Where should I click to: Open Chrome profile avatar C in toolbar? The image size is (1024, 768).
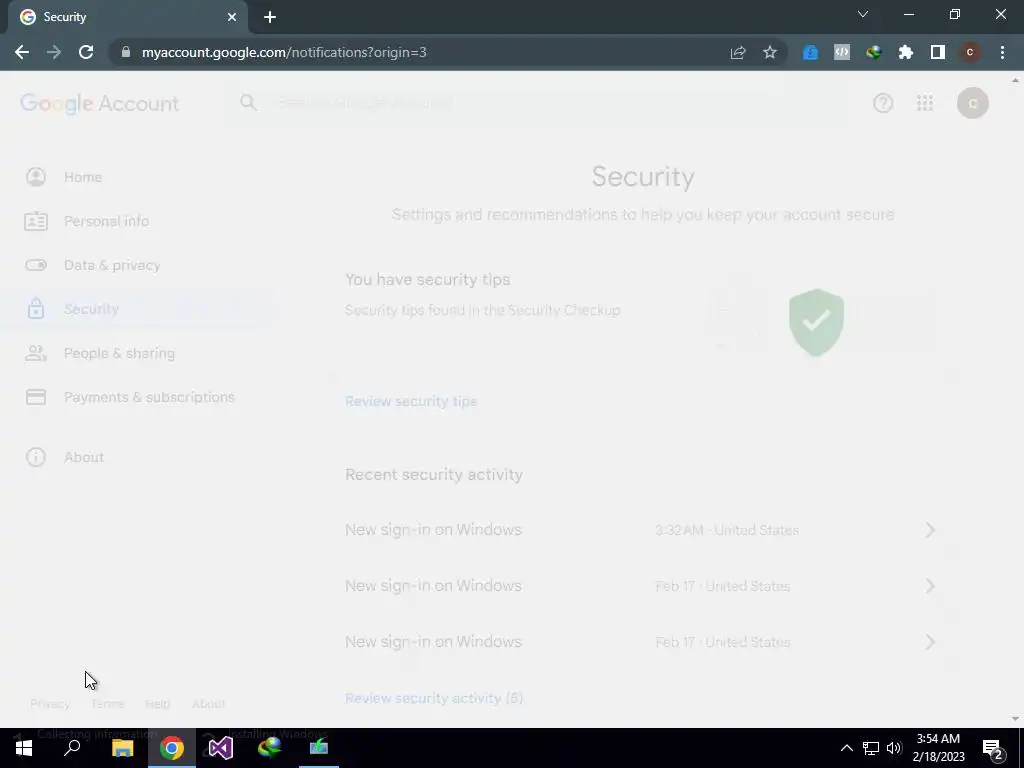970,52
